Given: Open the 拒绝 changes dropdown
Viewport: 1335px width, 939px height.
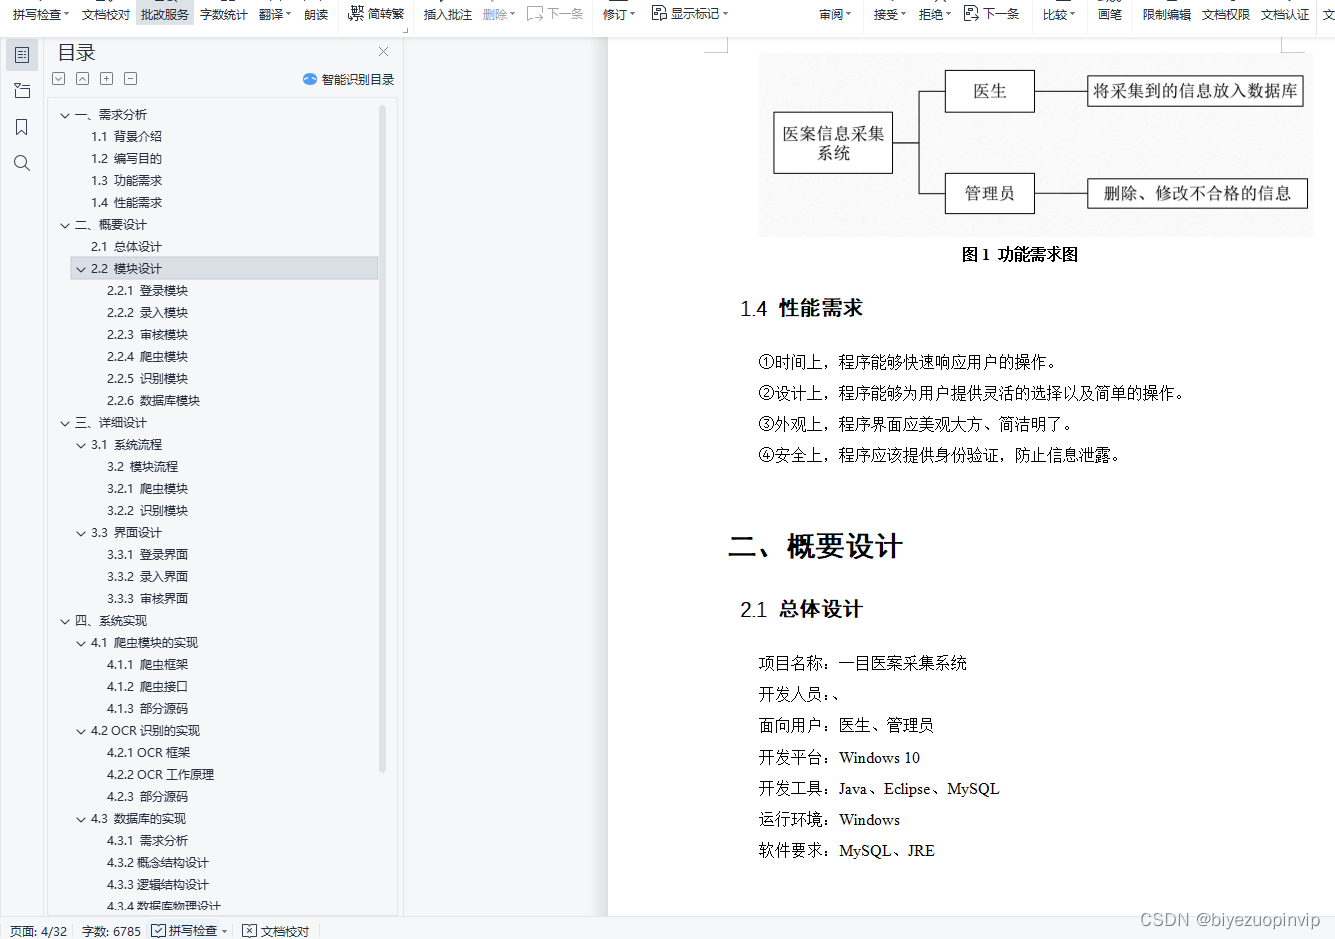Looking at the screenshot, I should pos(935,14).
